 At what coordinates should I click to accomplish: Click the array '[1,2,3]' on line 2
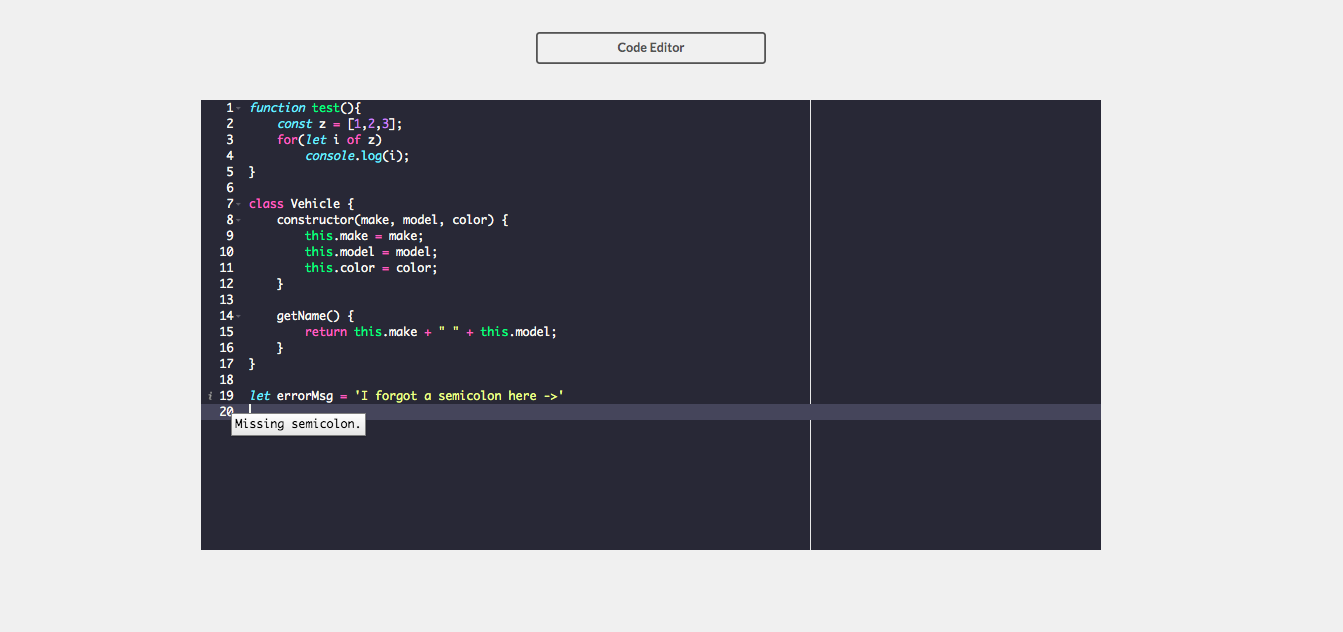point(372,124)
